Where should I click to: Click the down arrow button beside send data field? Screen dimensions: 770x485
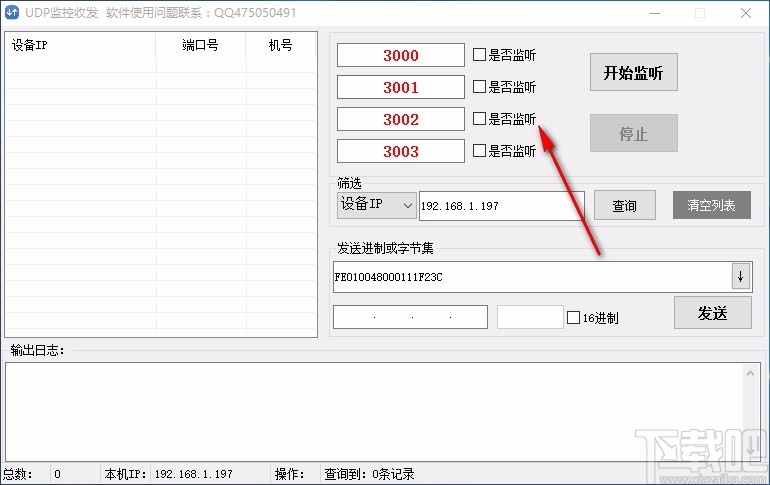coord(741,277)
